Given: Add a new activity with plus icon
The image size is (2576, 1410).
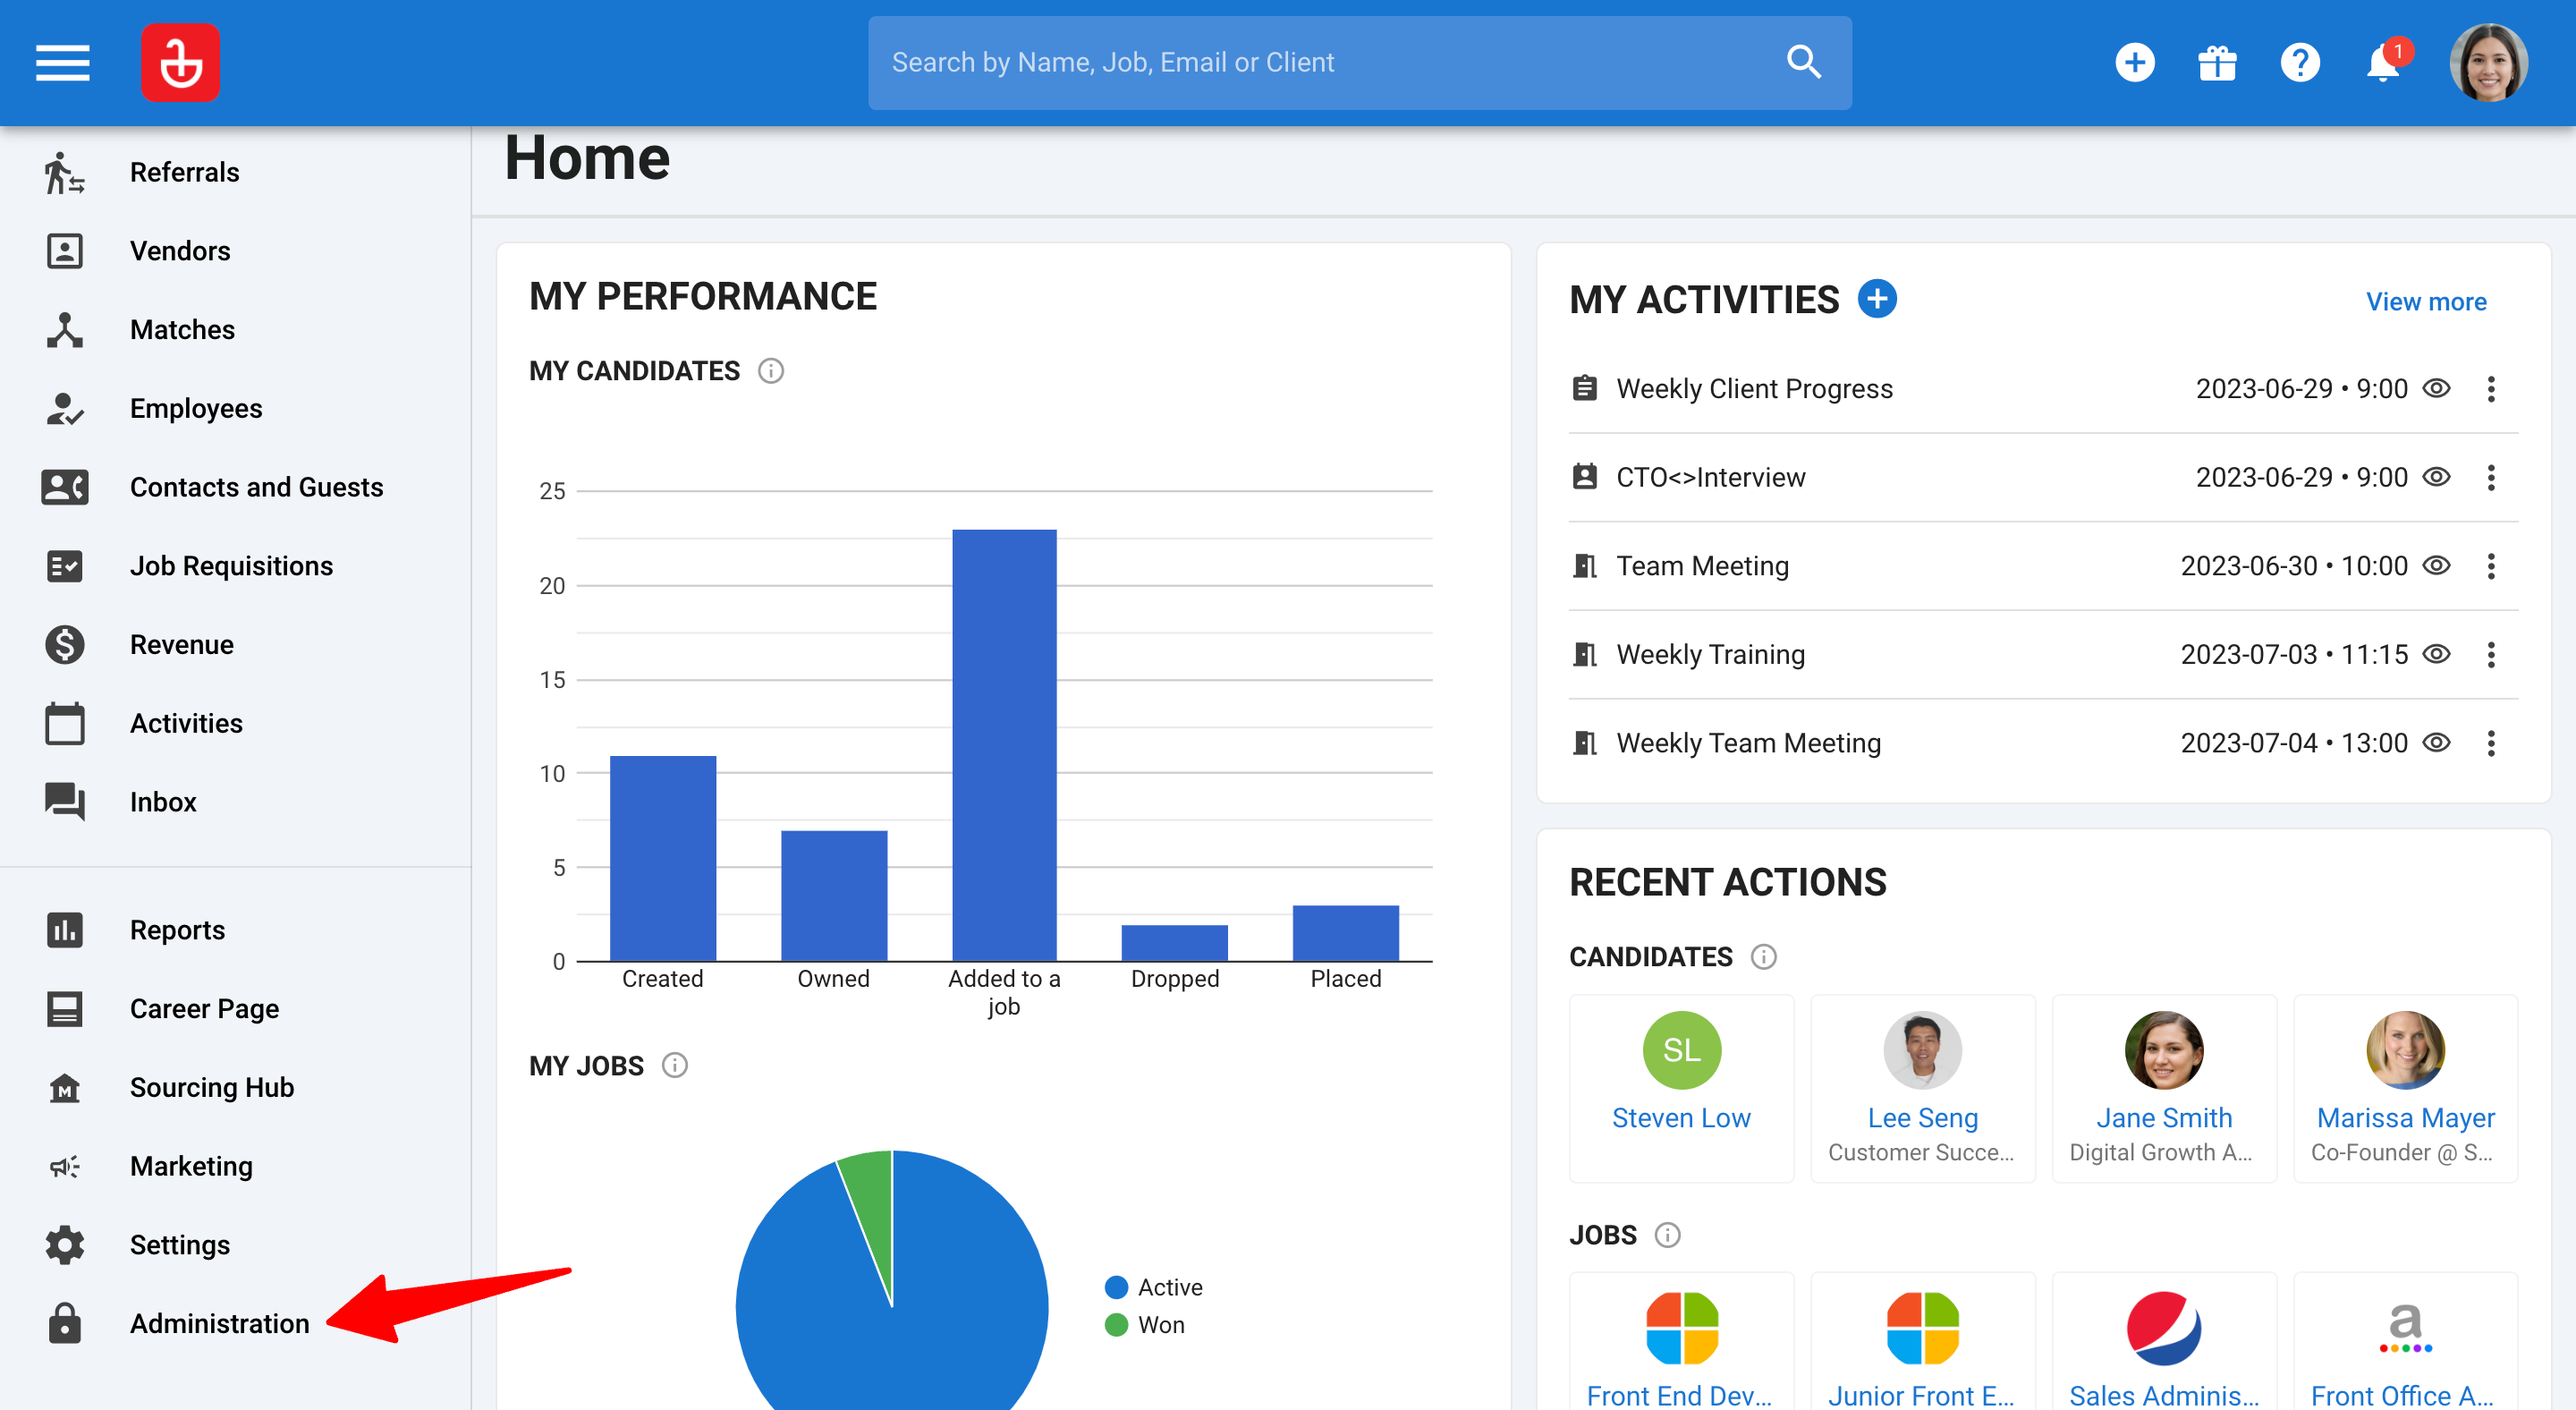Looking at the screenshot, I should [x=1877, y=299].
